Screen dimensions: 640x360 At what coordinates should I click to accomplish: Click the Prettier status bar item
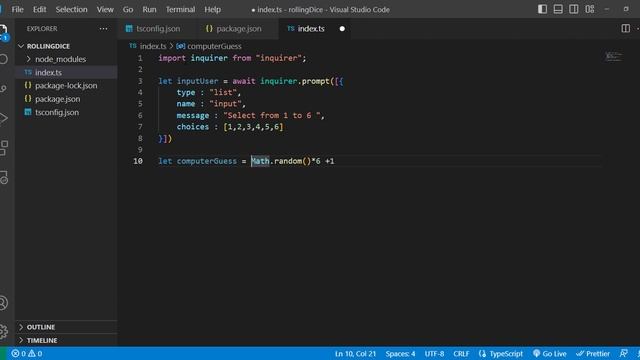point(593,353)
